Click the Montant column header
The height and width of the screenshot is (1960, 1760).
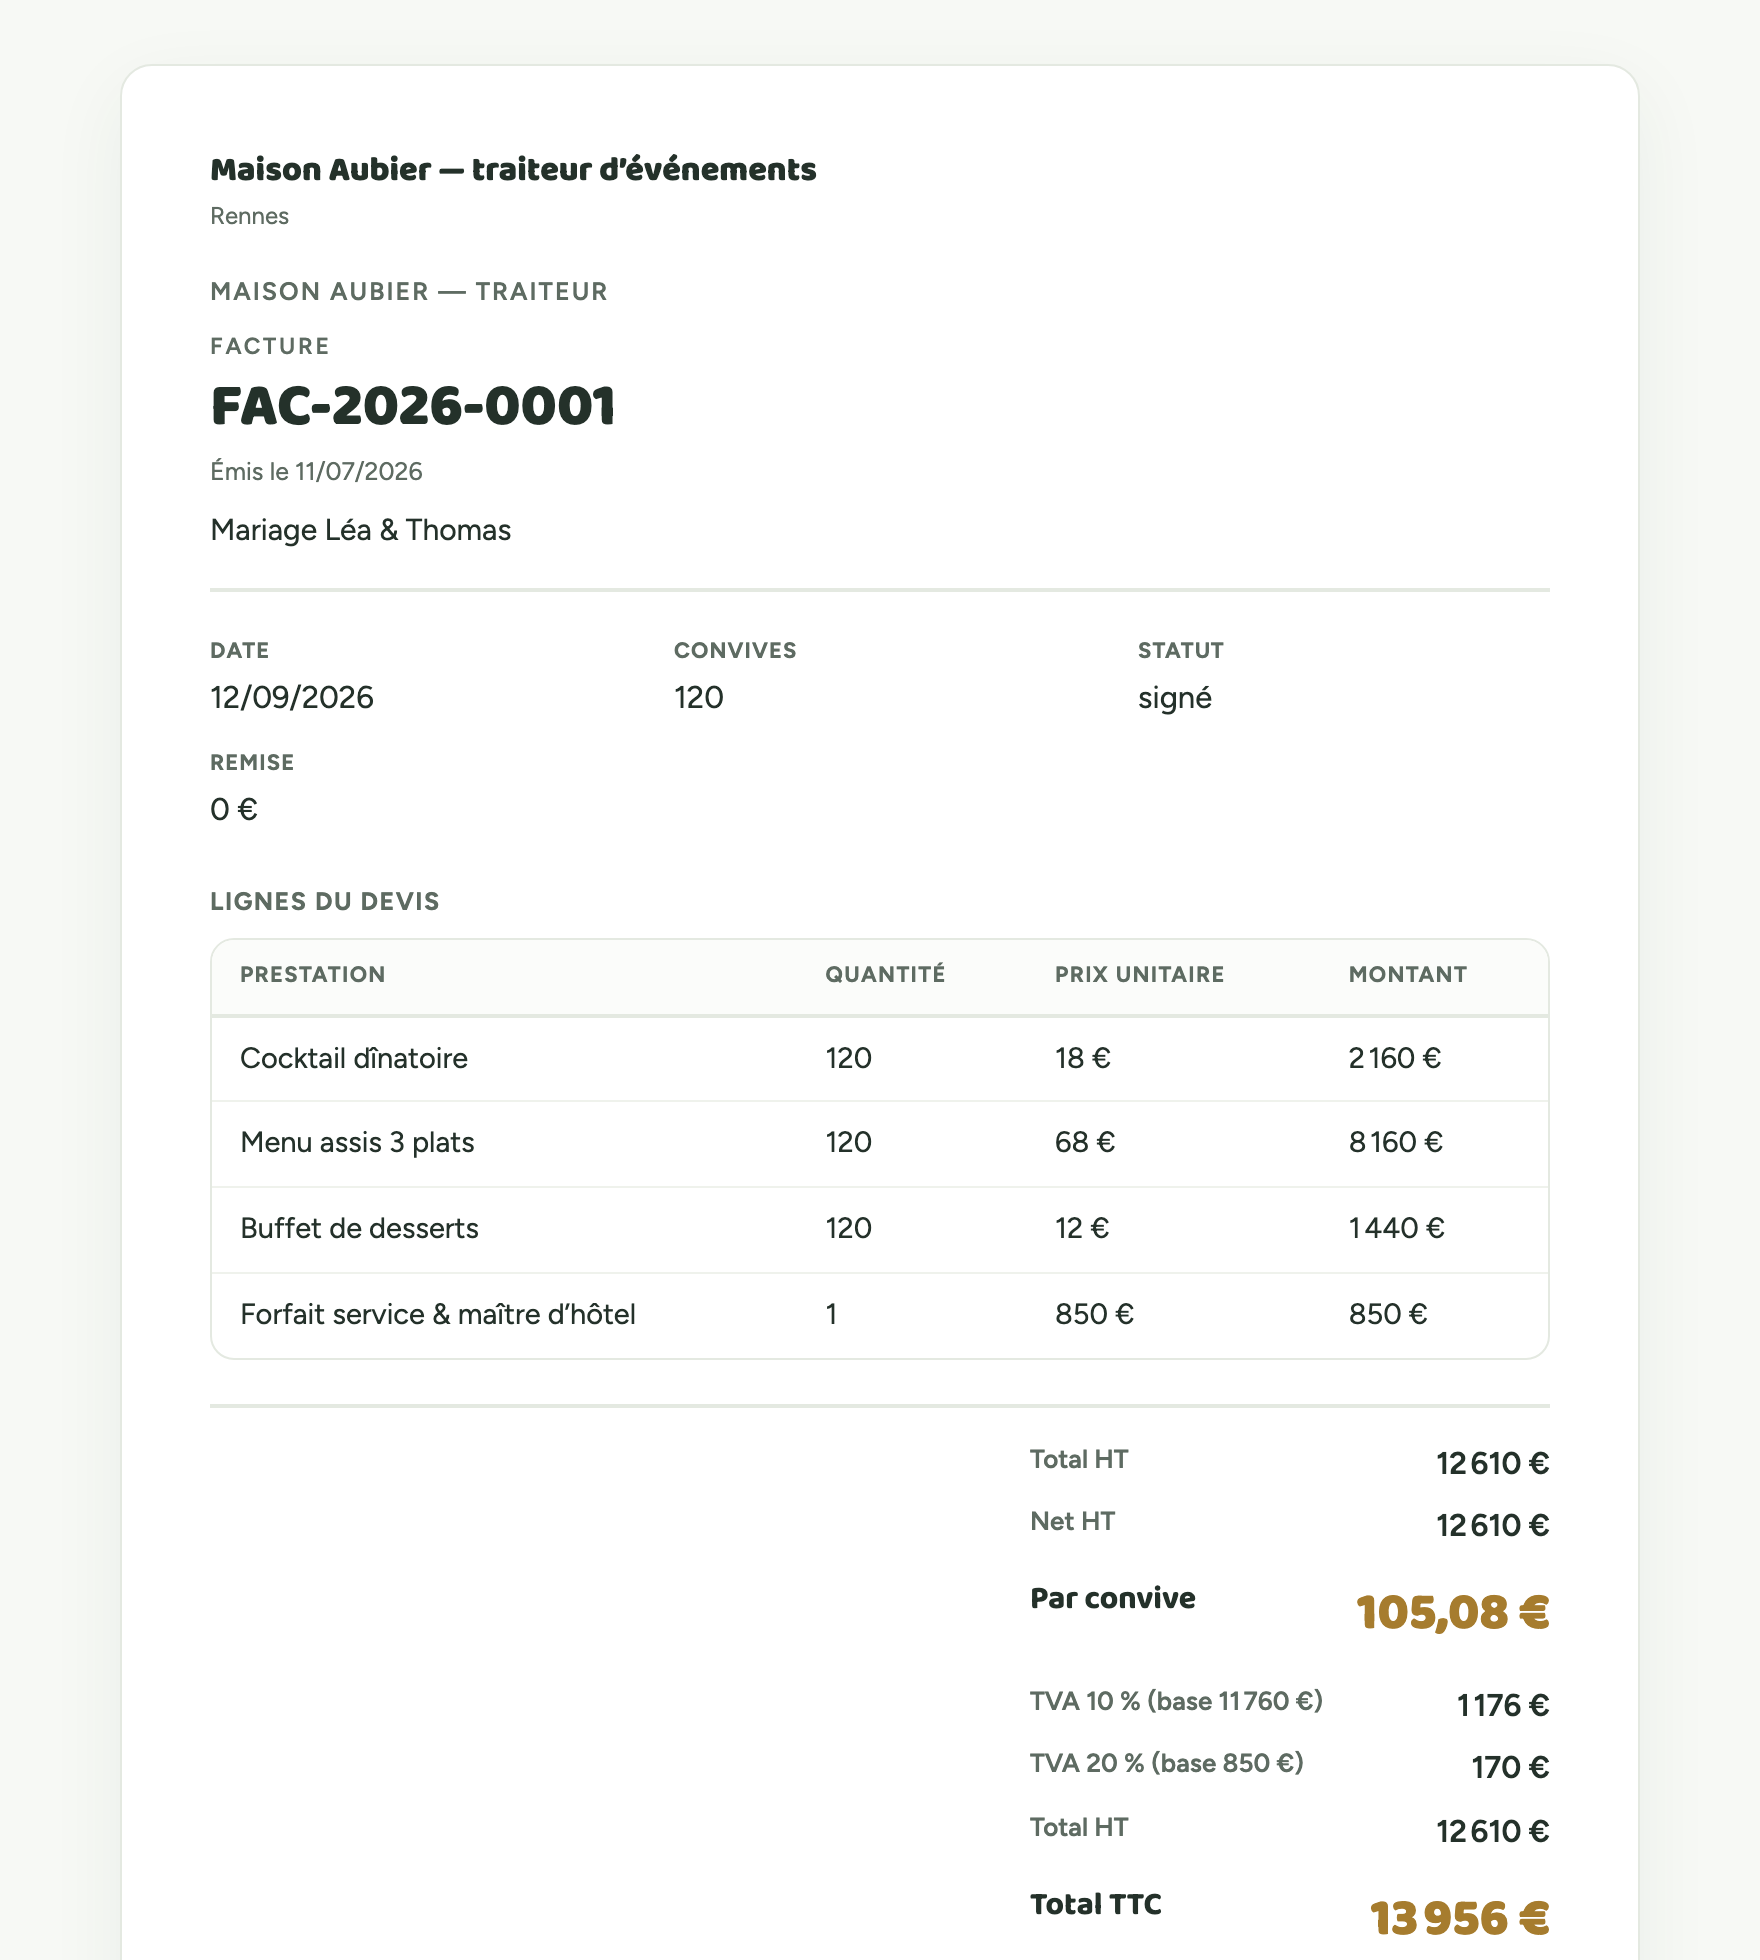[1408, 974]
